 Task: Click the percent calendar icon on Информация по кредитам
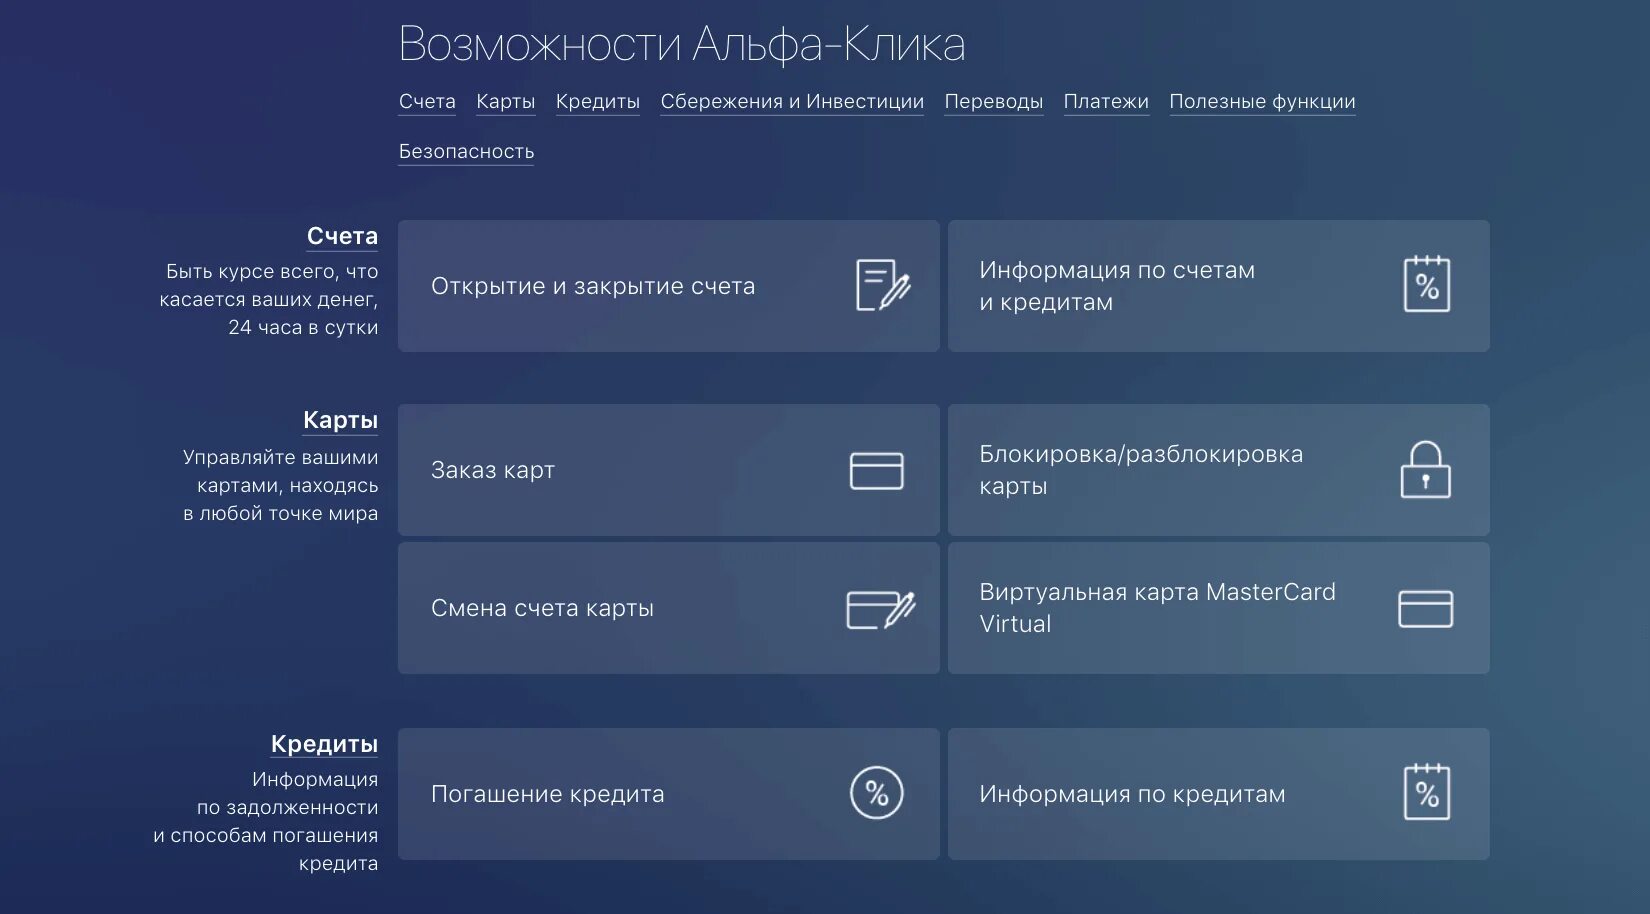coord(1426,792)
